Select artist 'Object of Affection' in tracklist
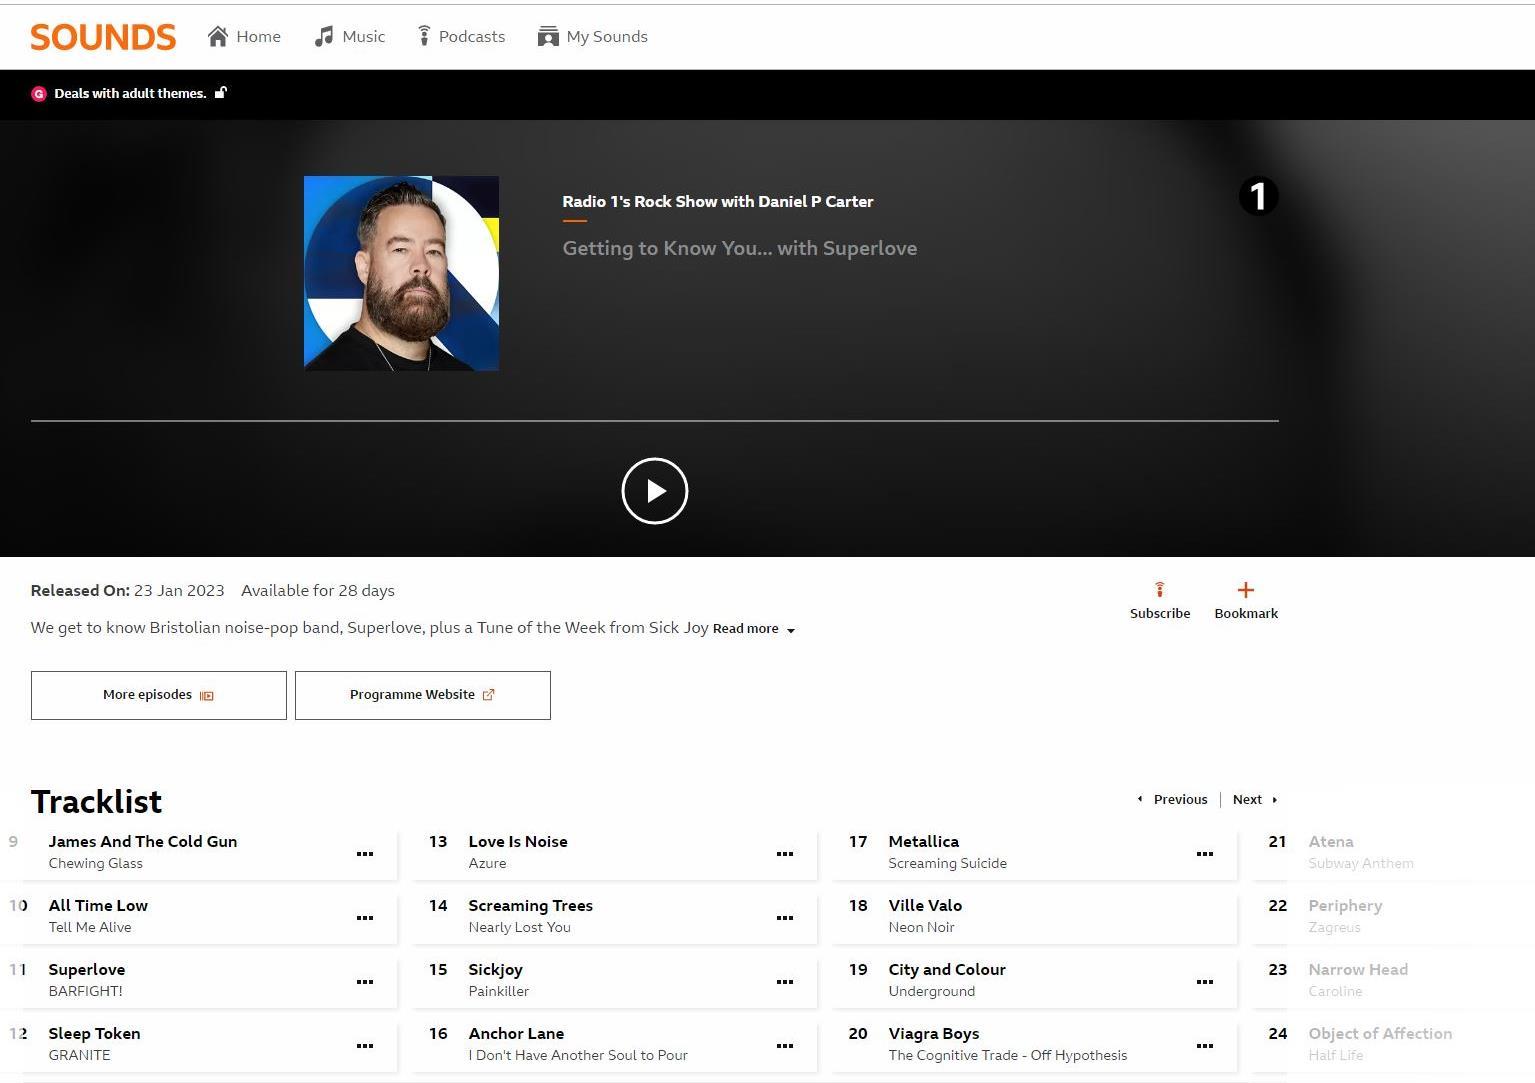Image resolution: width=1535 pixels, height=1083 pixels. (x=1380, y=1034)
